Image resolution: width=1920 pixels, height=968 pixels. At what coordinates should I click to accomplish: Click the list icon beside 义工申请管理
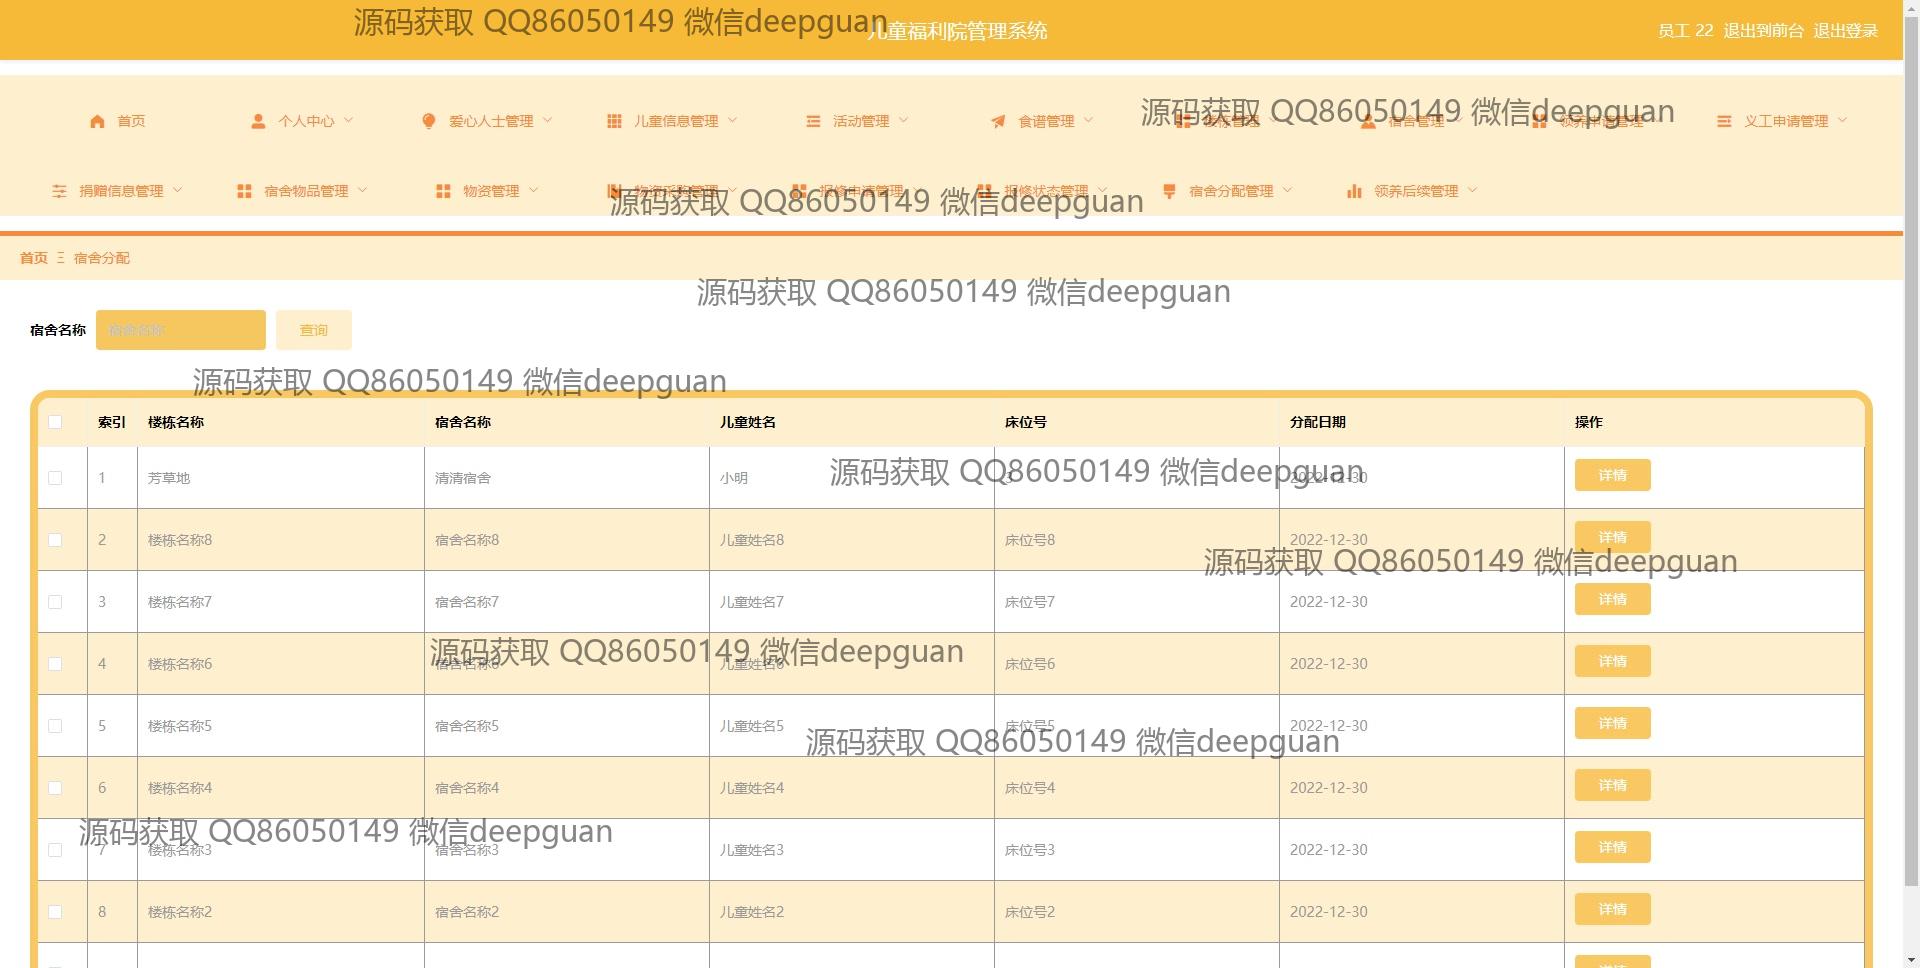pyautogui.click(x=1724, y=121)
